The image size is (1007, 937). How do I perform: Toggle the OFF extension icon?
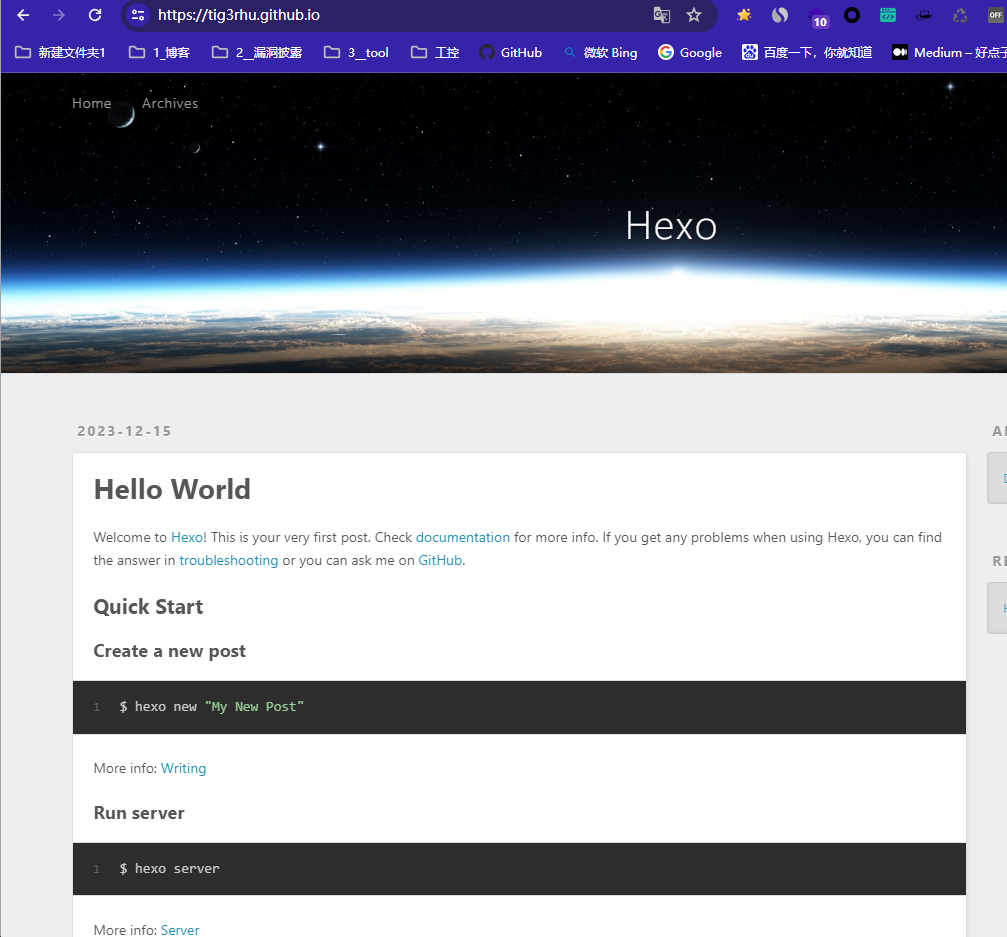pyautogui.click(x=995, y=15)
